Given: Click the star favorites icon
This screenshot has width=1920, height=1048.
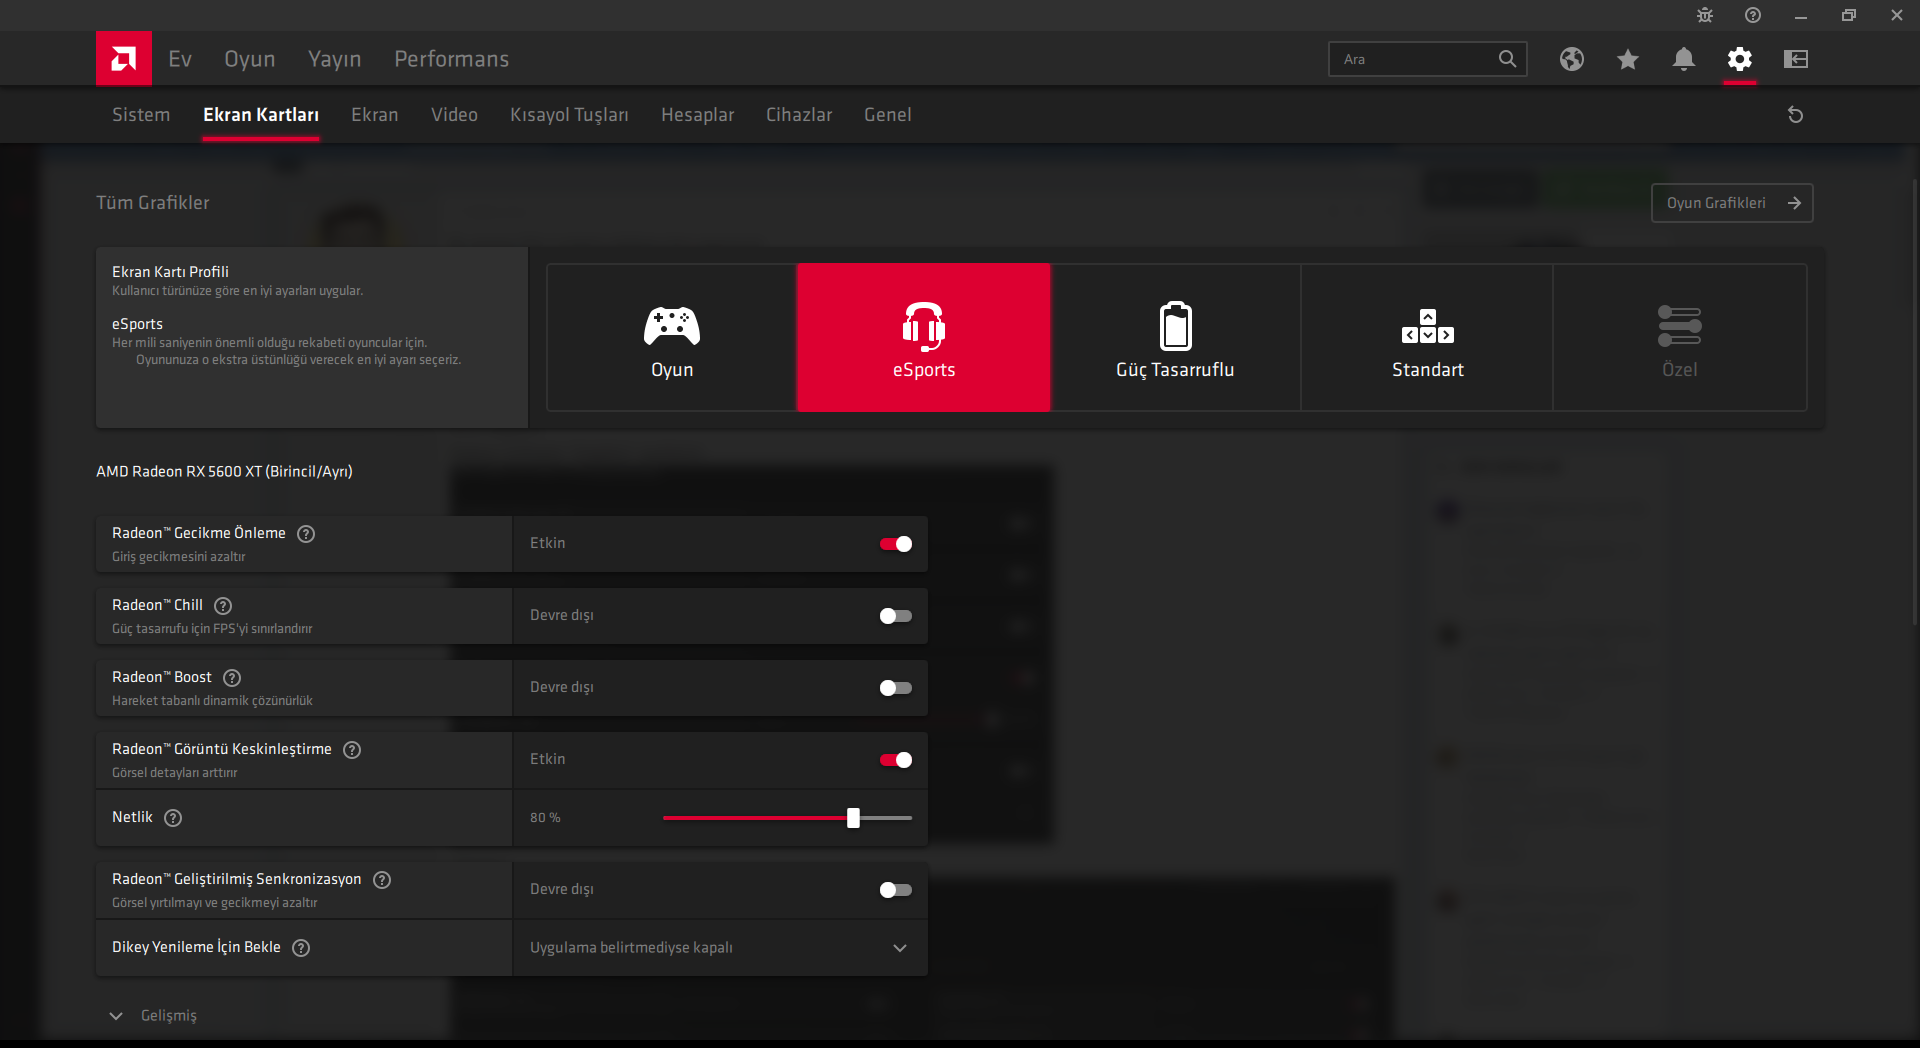Looking at the screenshot, I should [1627, 59].
